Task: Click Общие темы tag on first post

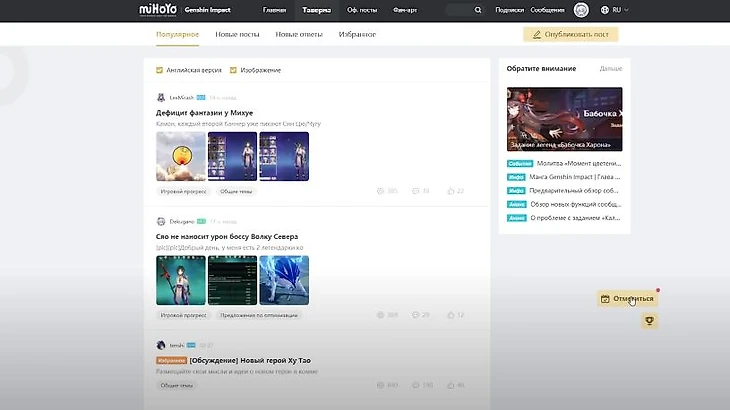Action: [x=236, y=191]
